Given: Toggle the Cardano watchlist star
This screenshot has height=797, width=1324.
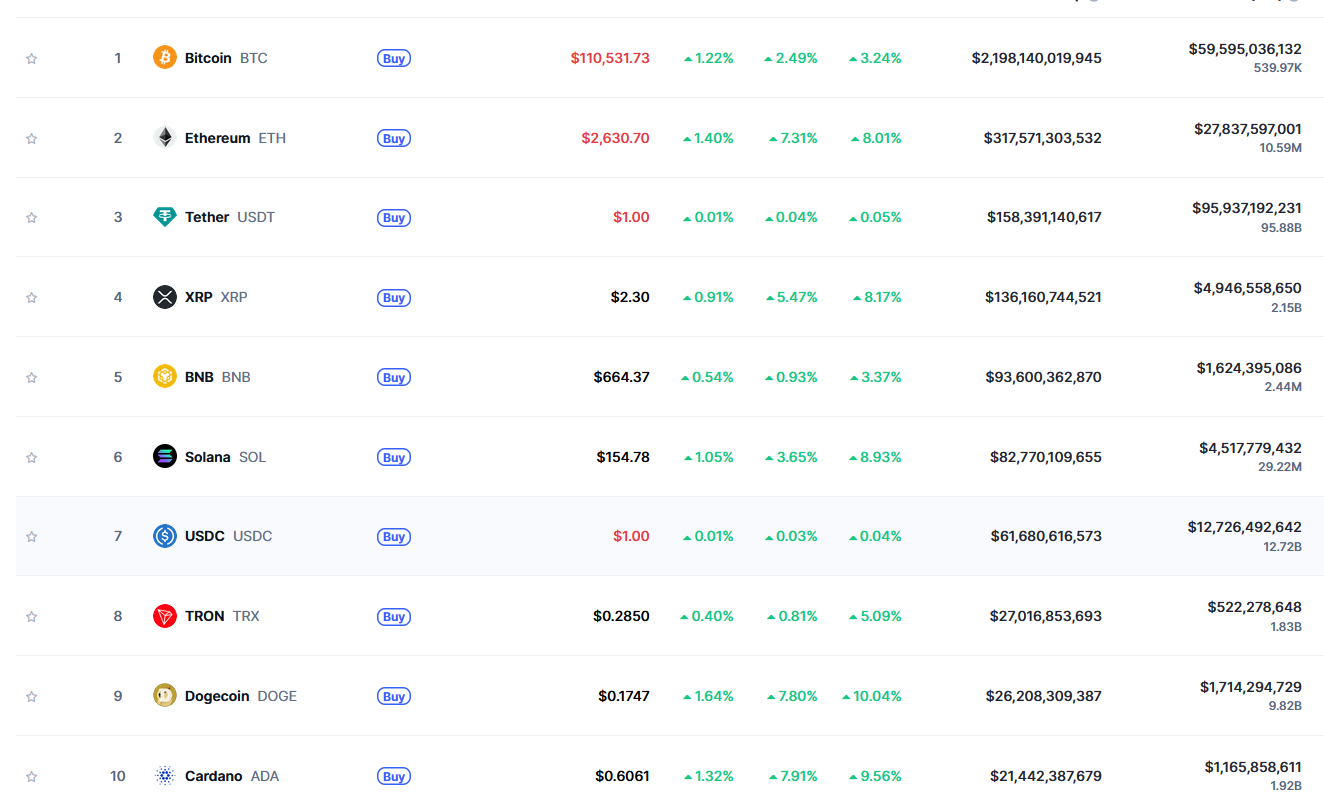Looking at the screenshot, I should tap(31, 776).
